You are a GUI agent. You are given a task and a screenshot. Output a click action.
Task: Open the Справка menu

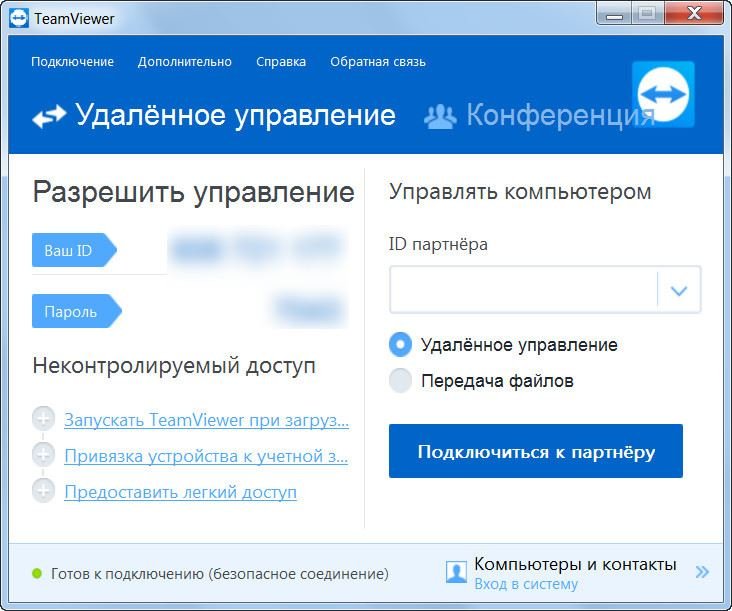click(x=281, y=62)
